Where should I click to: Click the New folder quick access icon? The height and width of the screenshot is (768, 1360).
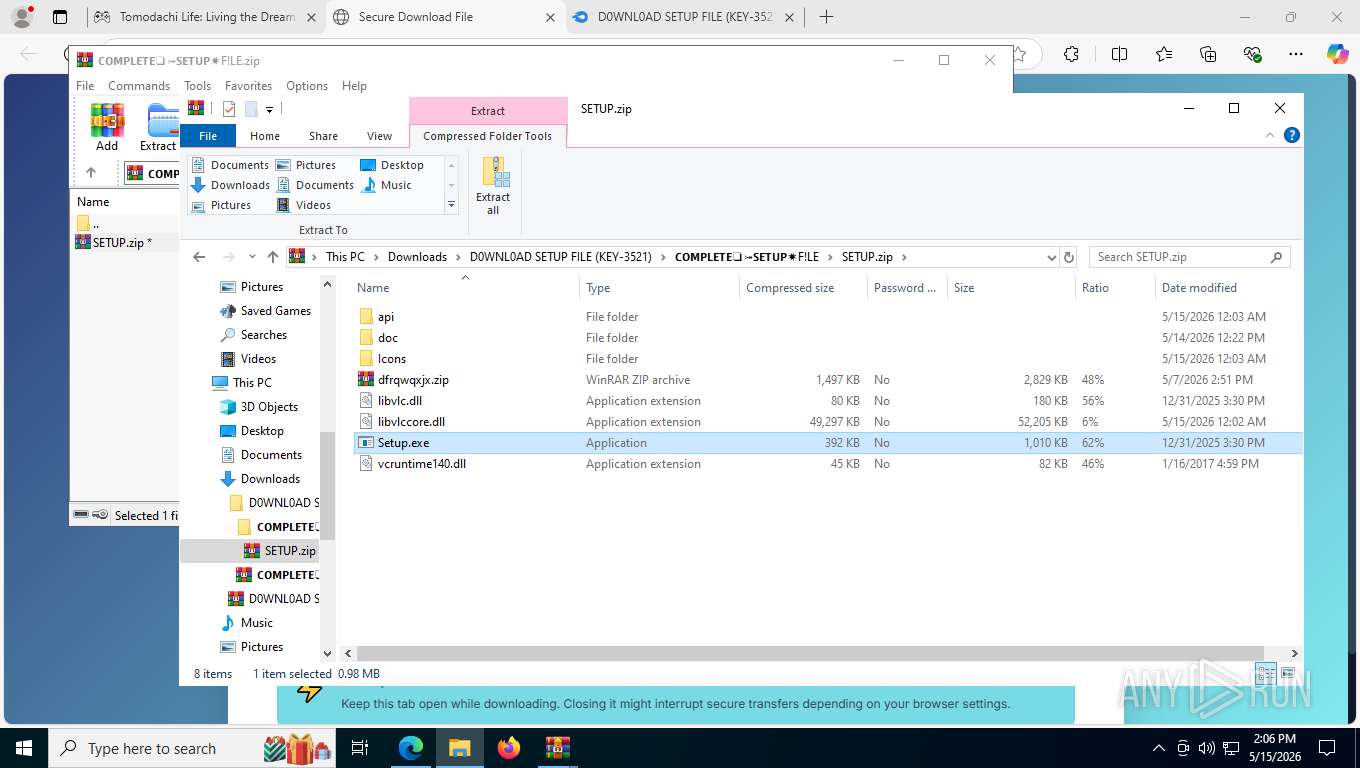point(251,109)
